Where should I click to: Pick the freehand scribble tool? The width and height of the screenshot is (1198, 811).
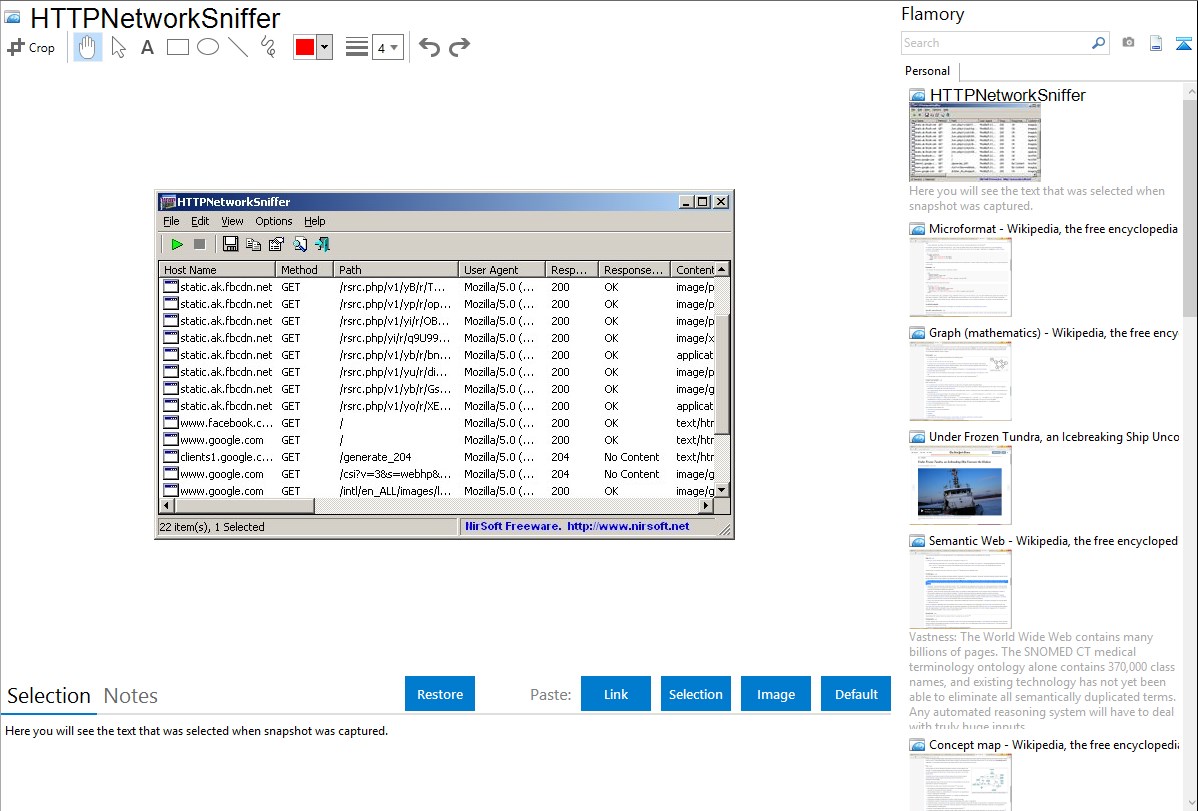[x=268, y=47]
